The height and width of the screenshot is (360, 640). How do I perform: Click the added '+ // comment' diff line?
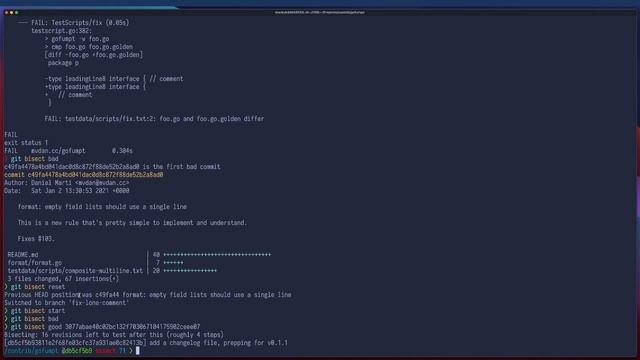(69, 95)
